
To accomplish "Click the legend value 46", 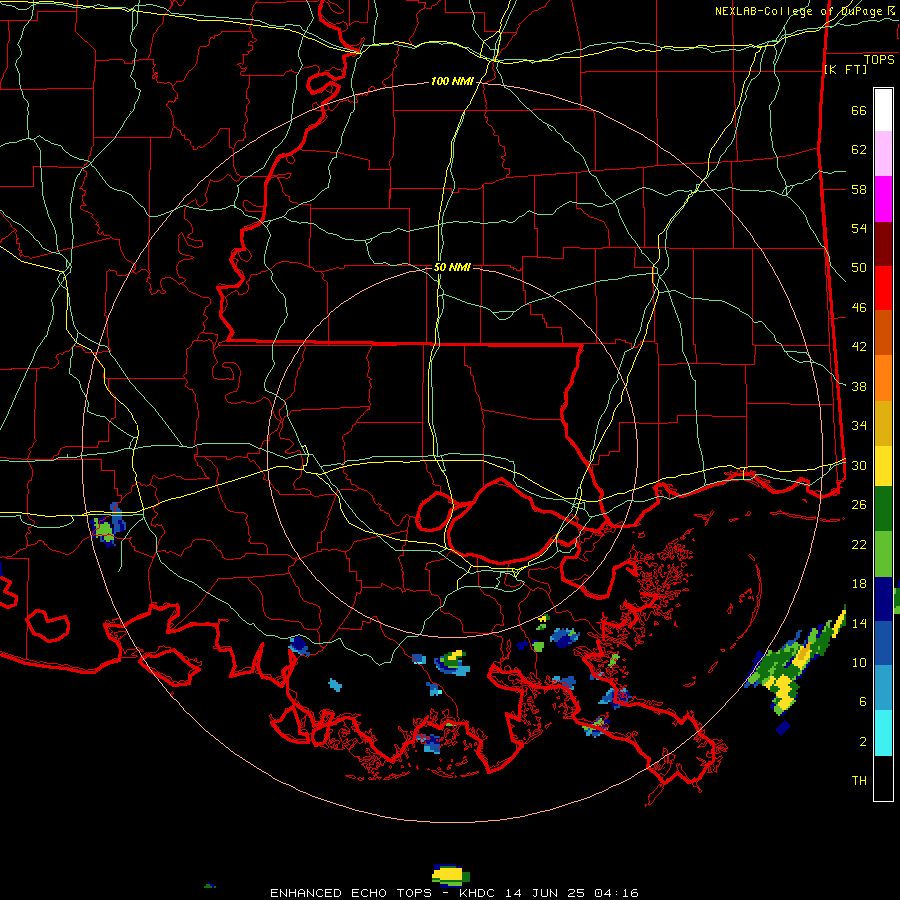I will coord(859,308).
